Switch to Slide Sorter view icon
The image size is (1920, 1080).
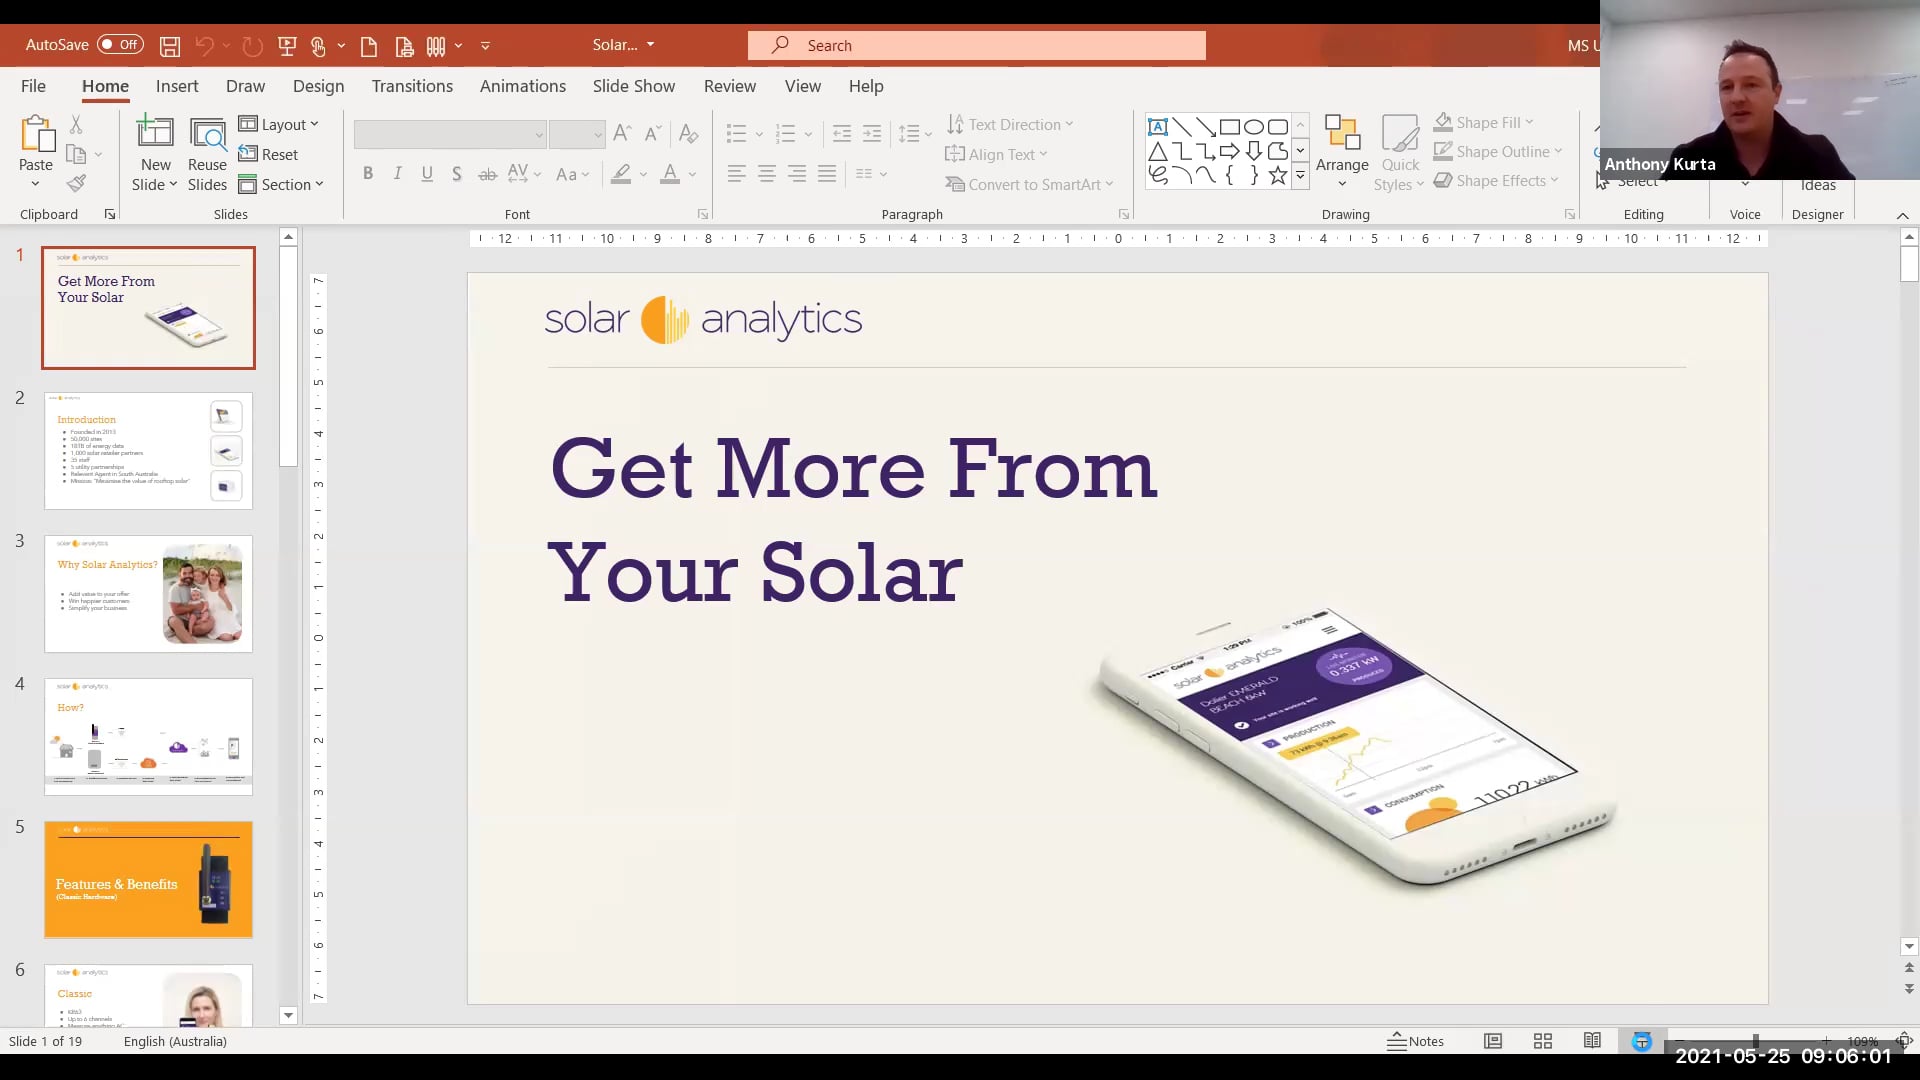1543,1041
